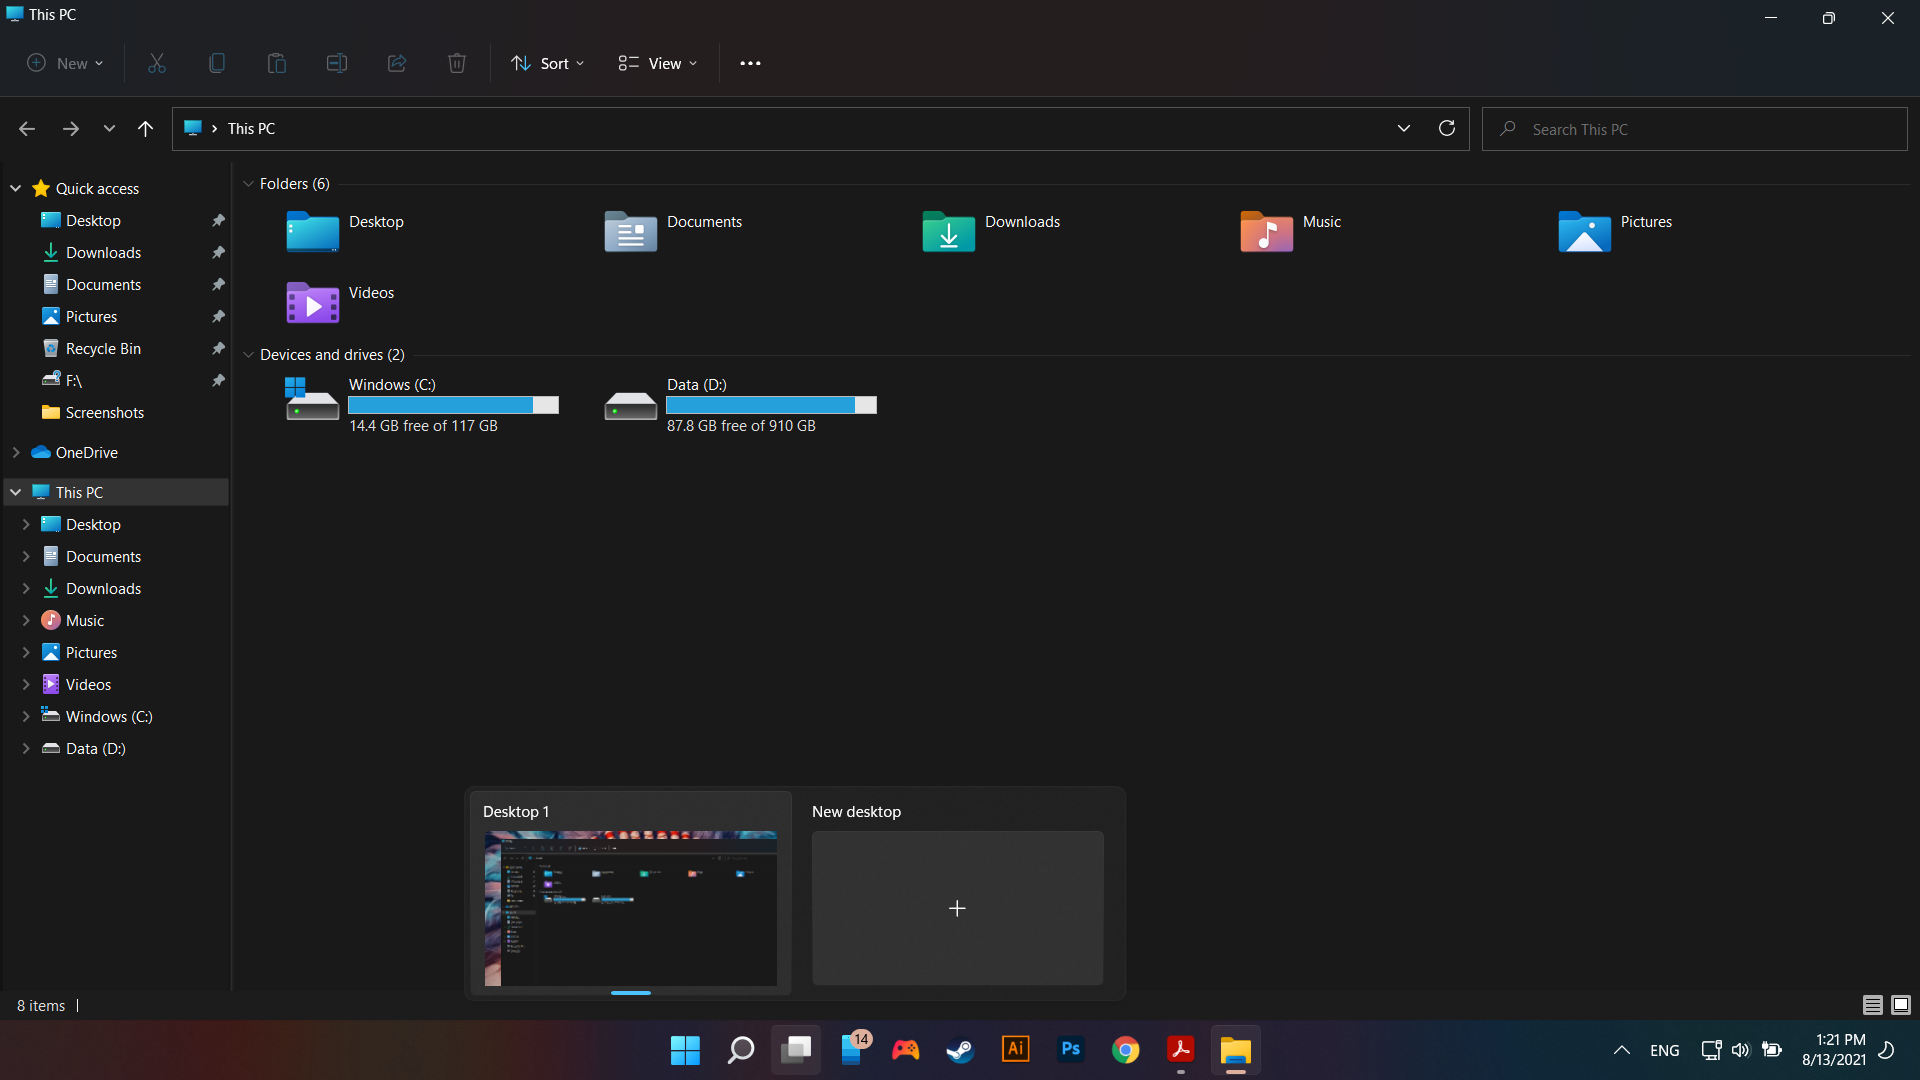Image resolution: width=1920 pixels, height=1080 pixels.
Task: Click the Refresh button in the address bar
Action: (x=1446, y=128)
